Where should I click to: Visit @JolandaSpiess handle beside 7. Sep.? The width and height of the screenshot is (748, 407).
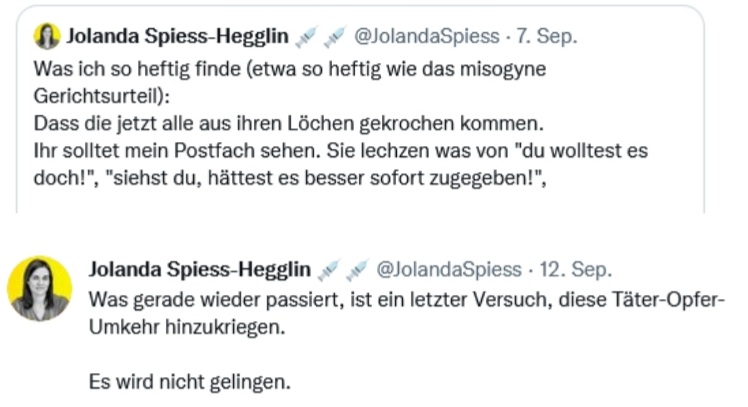point(426,36)
